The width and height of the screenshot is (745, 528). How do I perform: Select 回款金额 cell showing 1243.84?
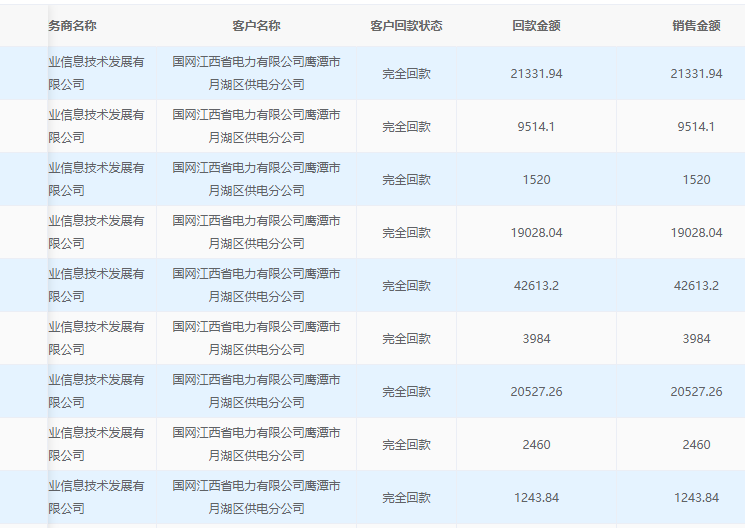pyautogui.click(x=536, y=498)
